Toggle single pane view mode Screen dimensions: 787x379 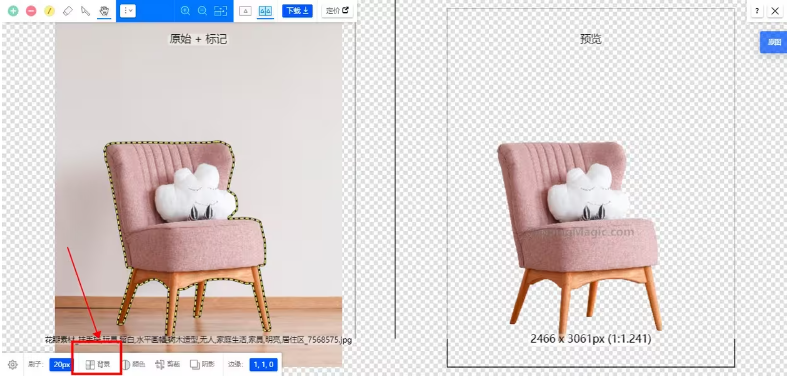pos(245,11)
